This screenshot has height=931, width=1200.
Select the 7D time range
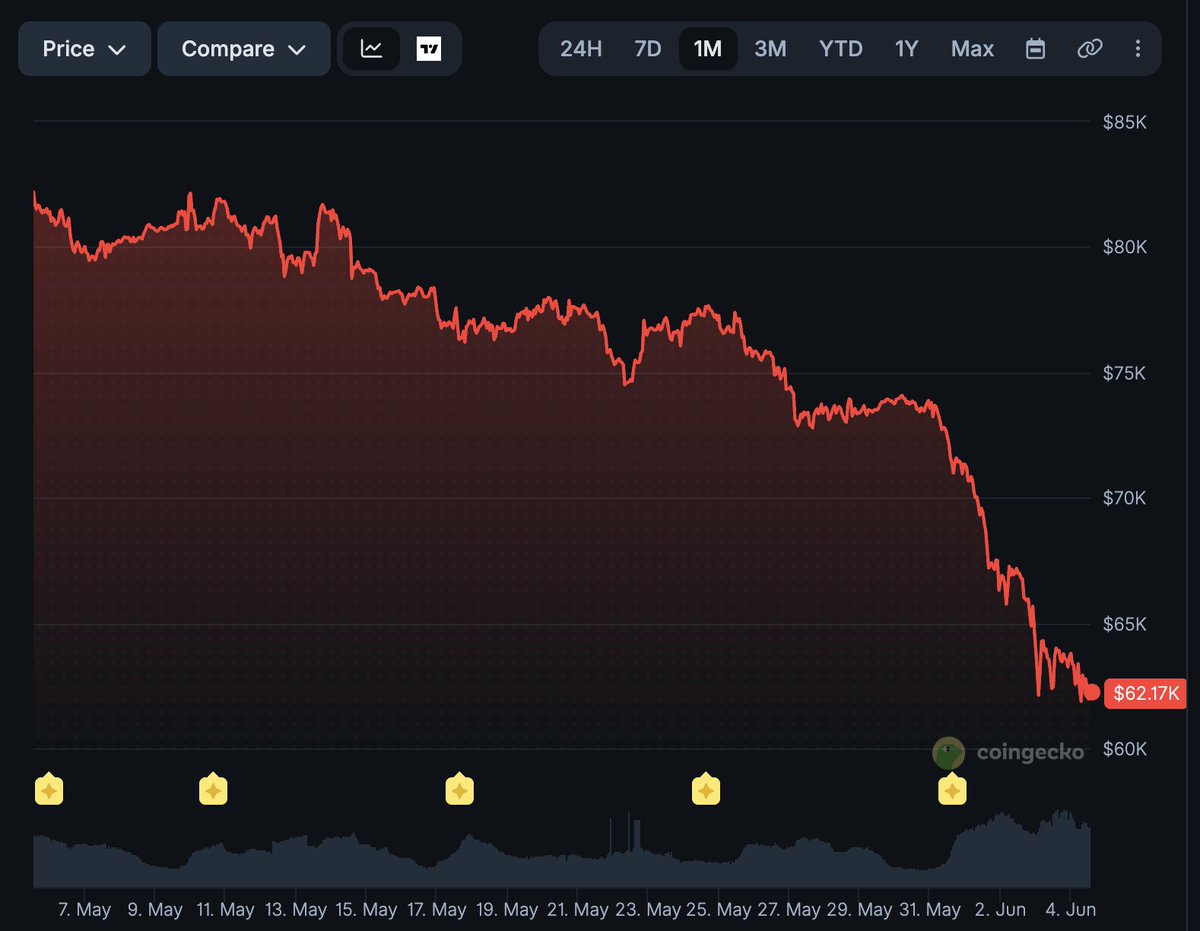click(x=648, y=49)
